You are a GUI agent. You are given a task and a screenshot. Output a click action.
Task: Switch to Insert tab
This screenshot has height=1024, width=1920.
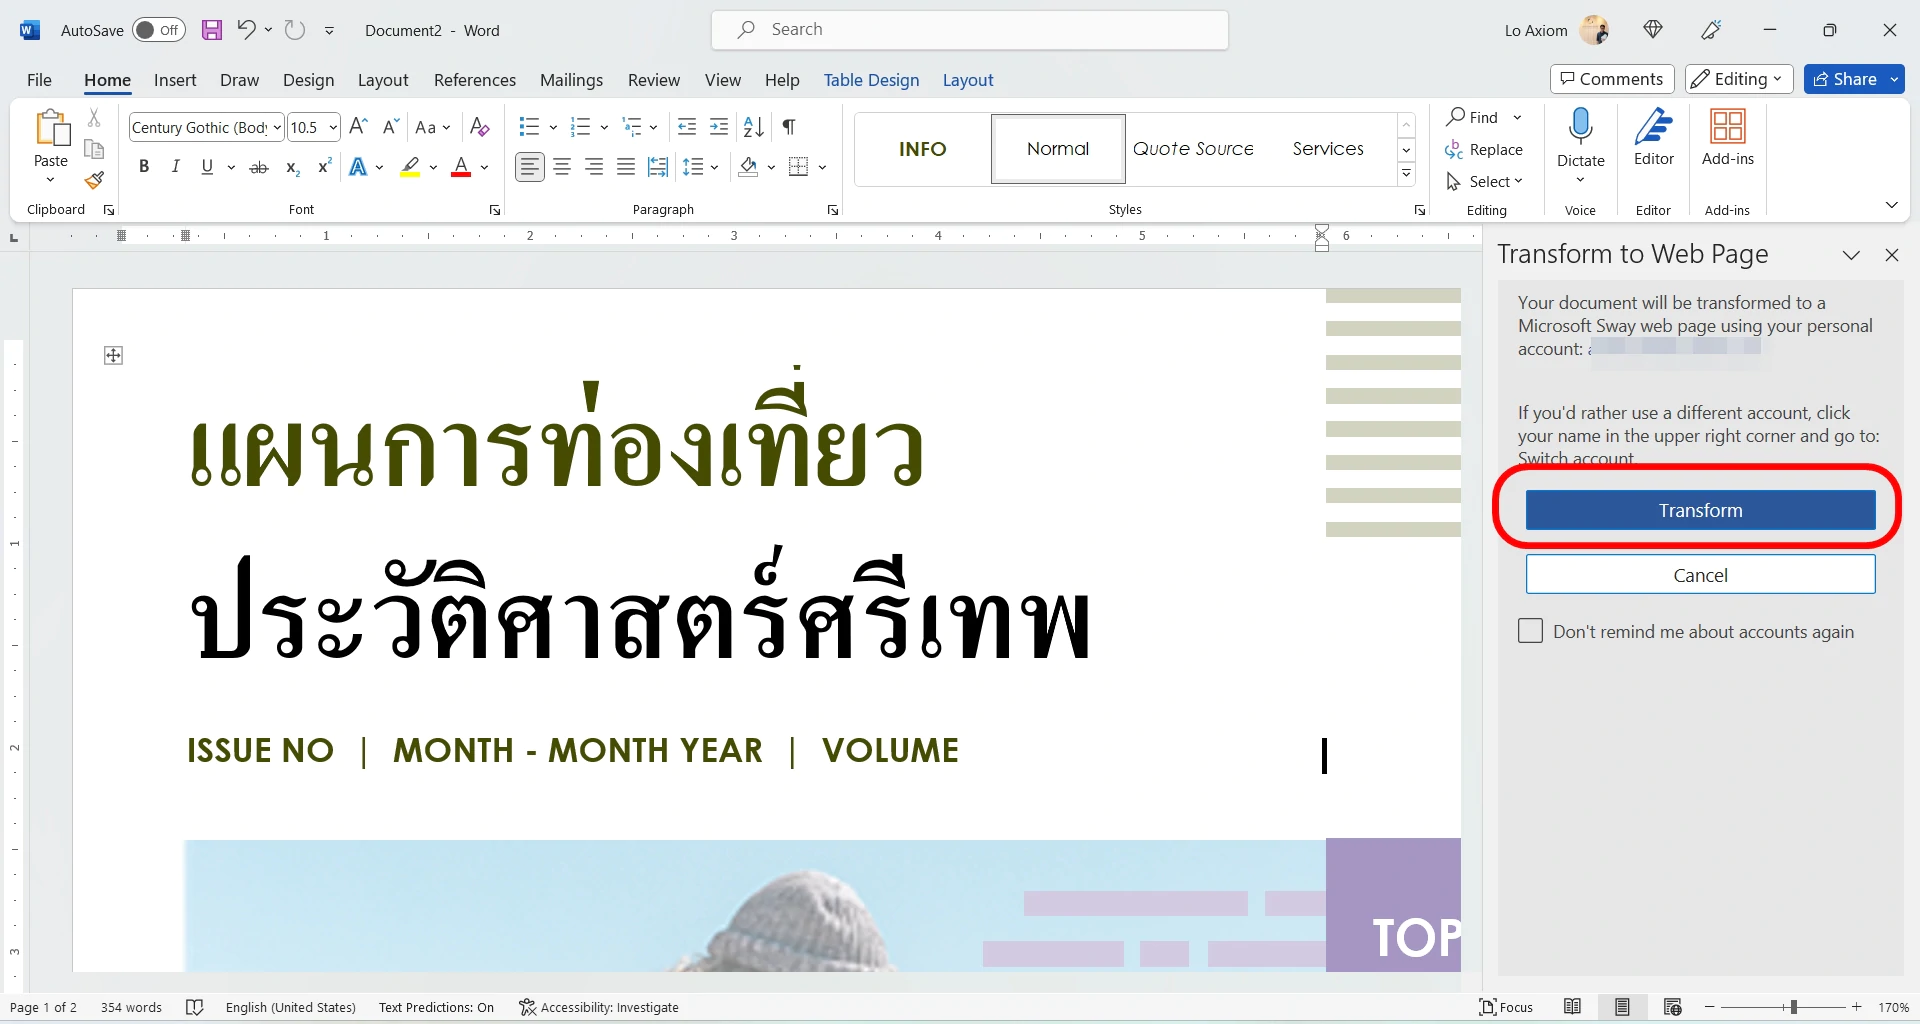(175, 80)
